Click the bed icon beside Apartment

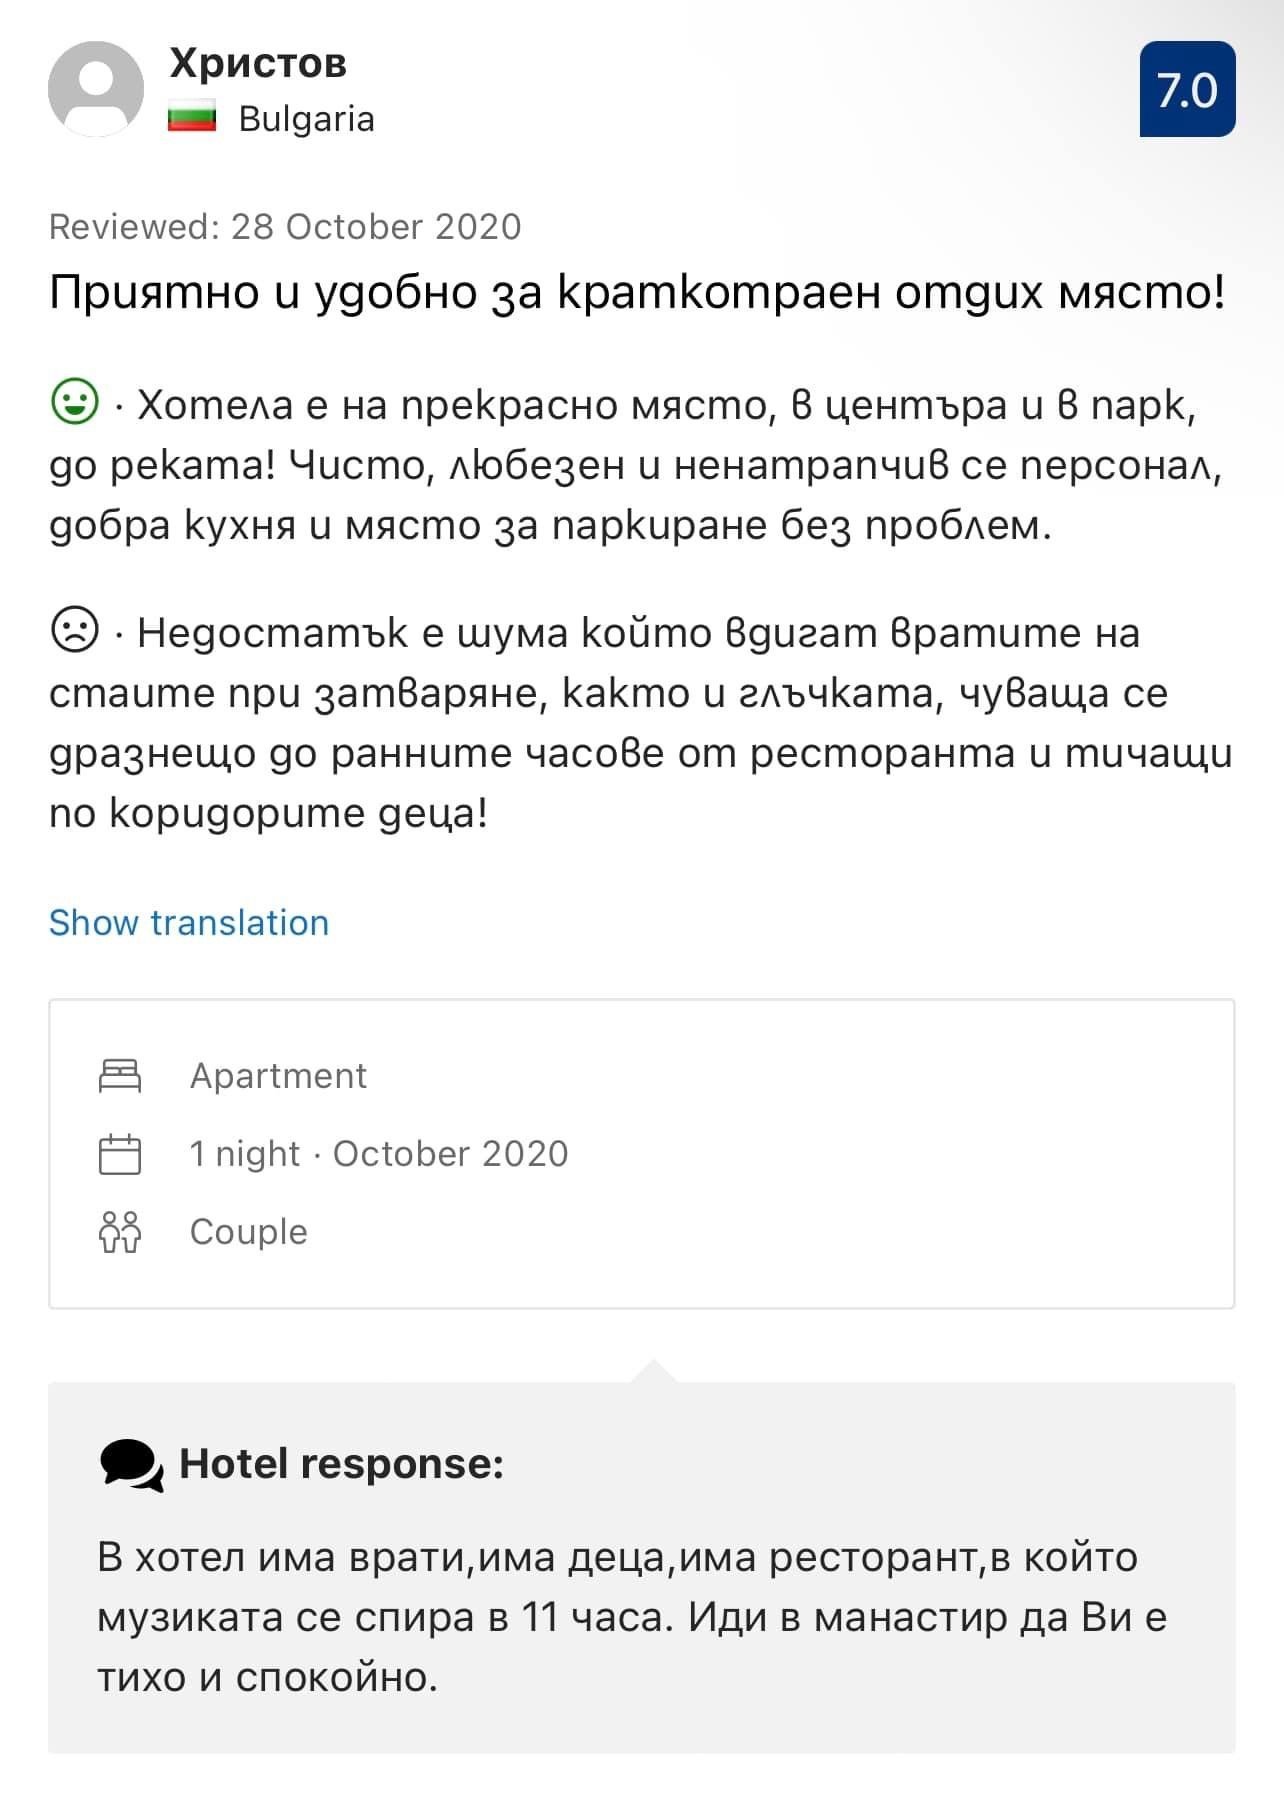point(120,1076)
